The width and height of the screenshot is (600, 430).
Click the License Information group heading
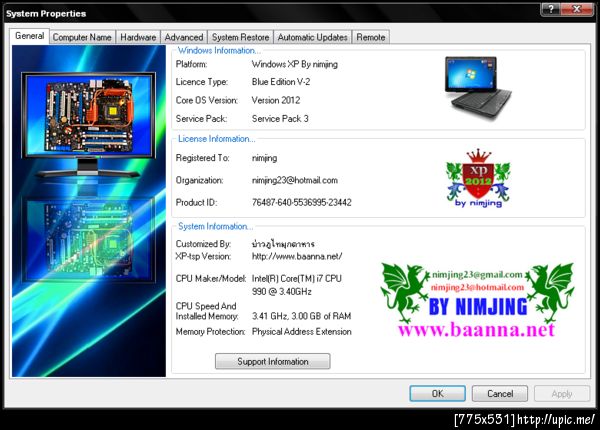click(x=217, y=139)
